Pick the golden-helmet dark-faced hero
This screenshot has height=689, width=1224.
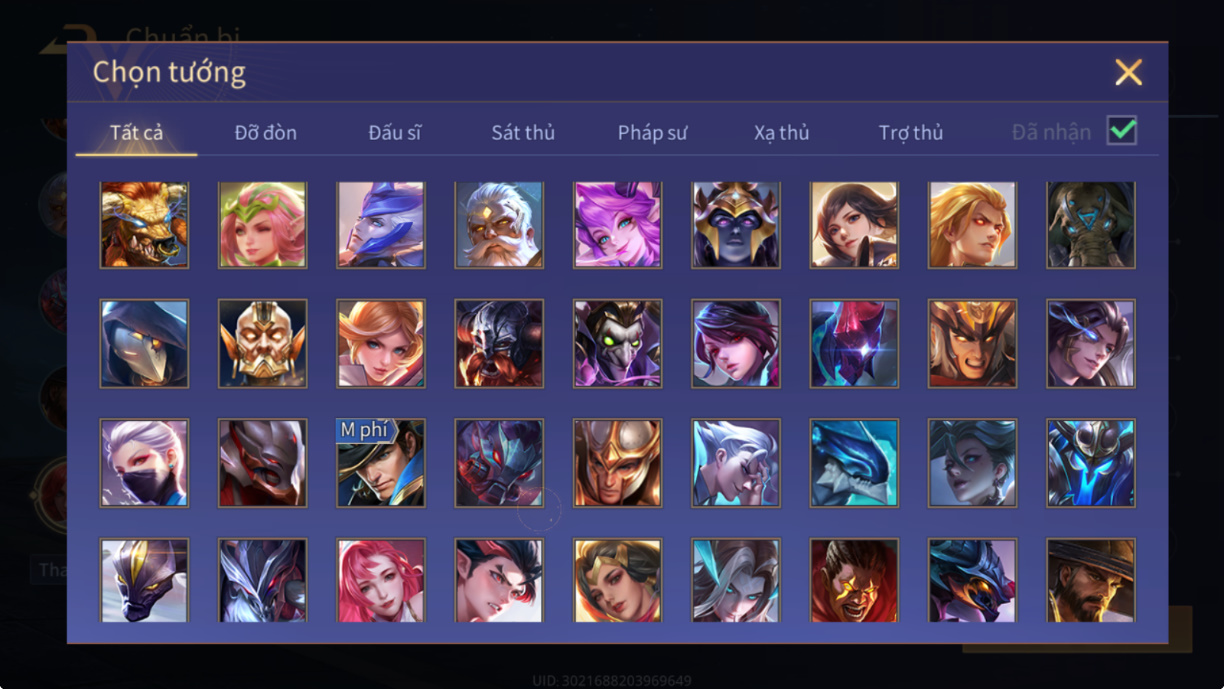point(736,225)
